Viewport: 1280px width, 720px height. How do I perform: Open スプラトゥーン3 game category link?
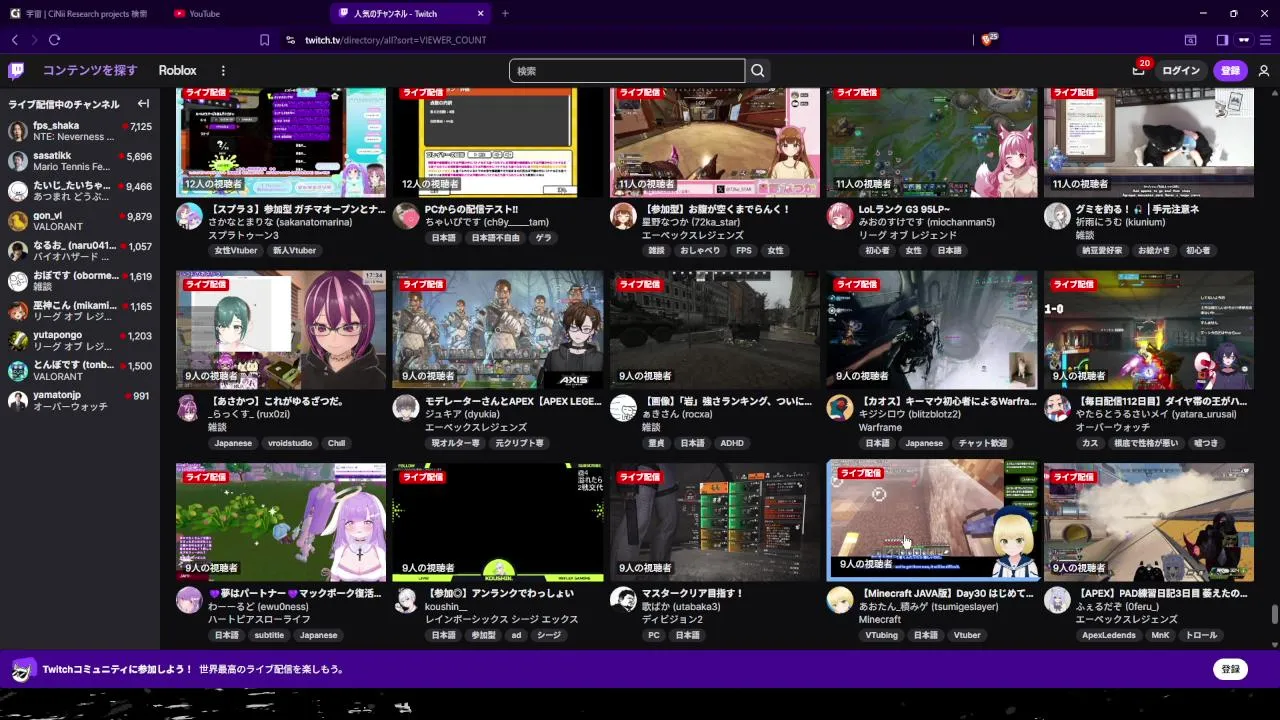(243, 235)
